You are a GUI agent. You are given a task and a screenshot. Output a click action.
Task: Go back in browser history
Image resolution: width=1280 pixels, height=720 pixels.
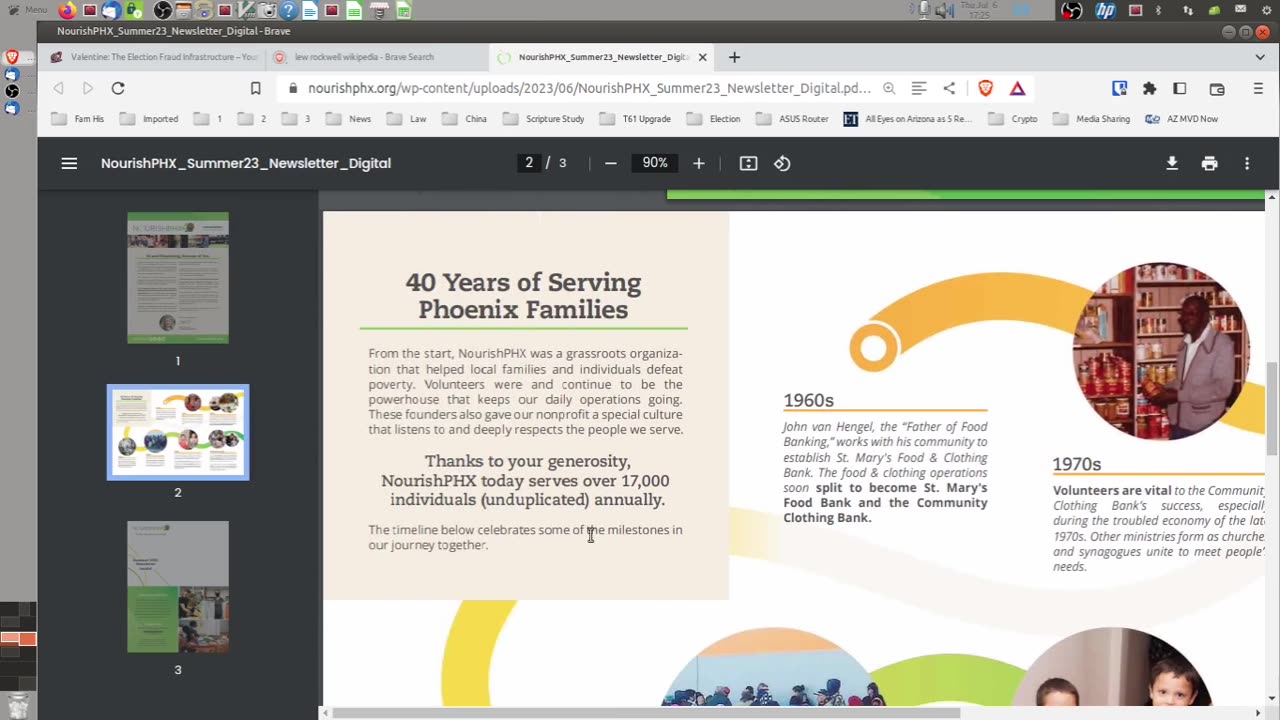pyautogui.click(x=58, y=88)
